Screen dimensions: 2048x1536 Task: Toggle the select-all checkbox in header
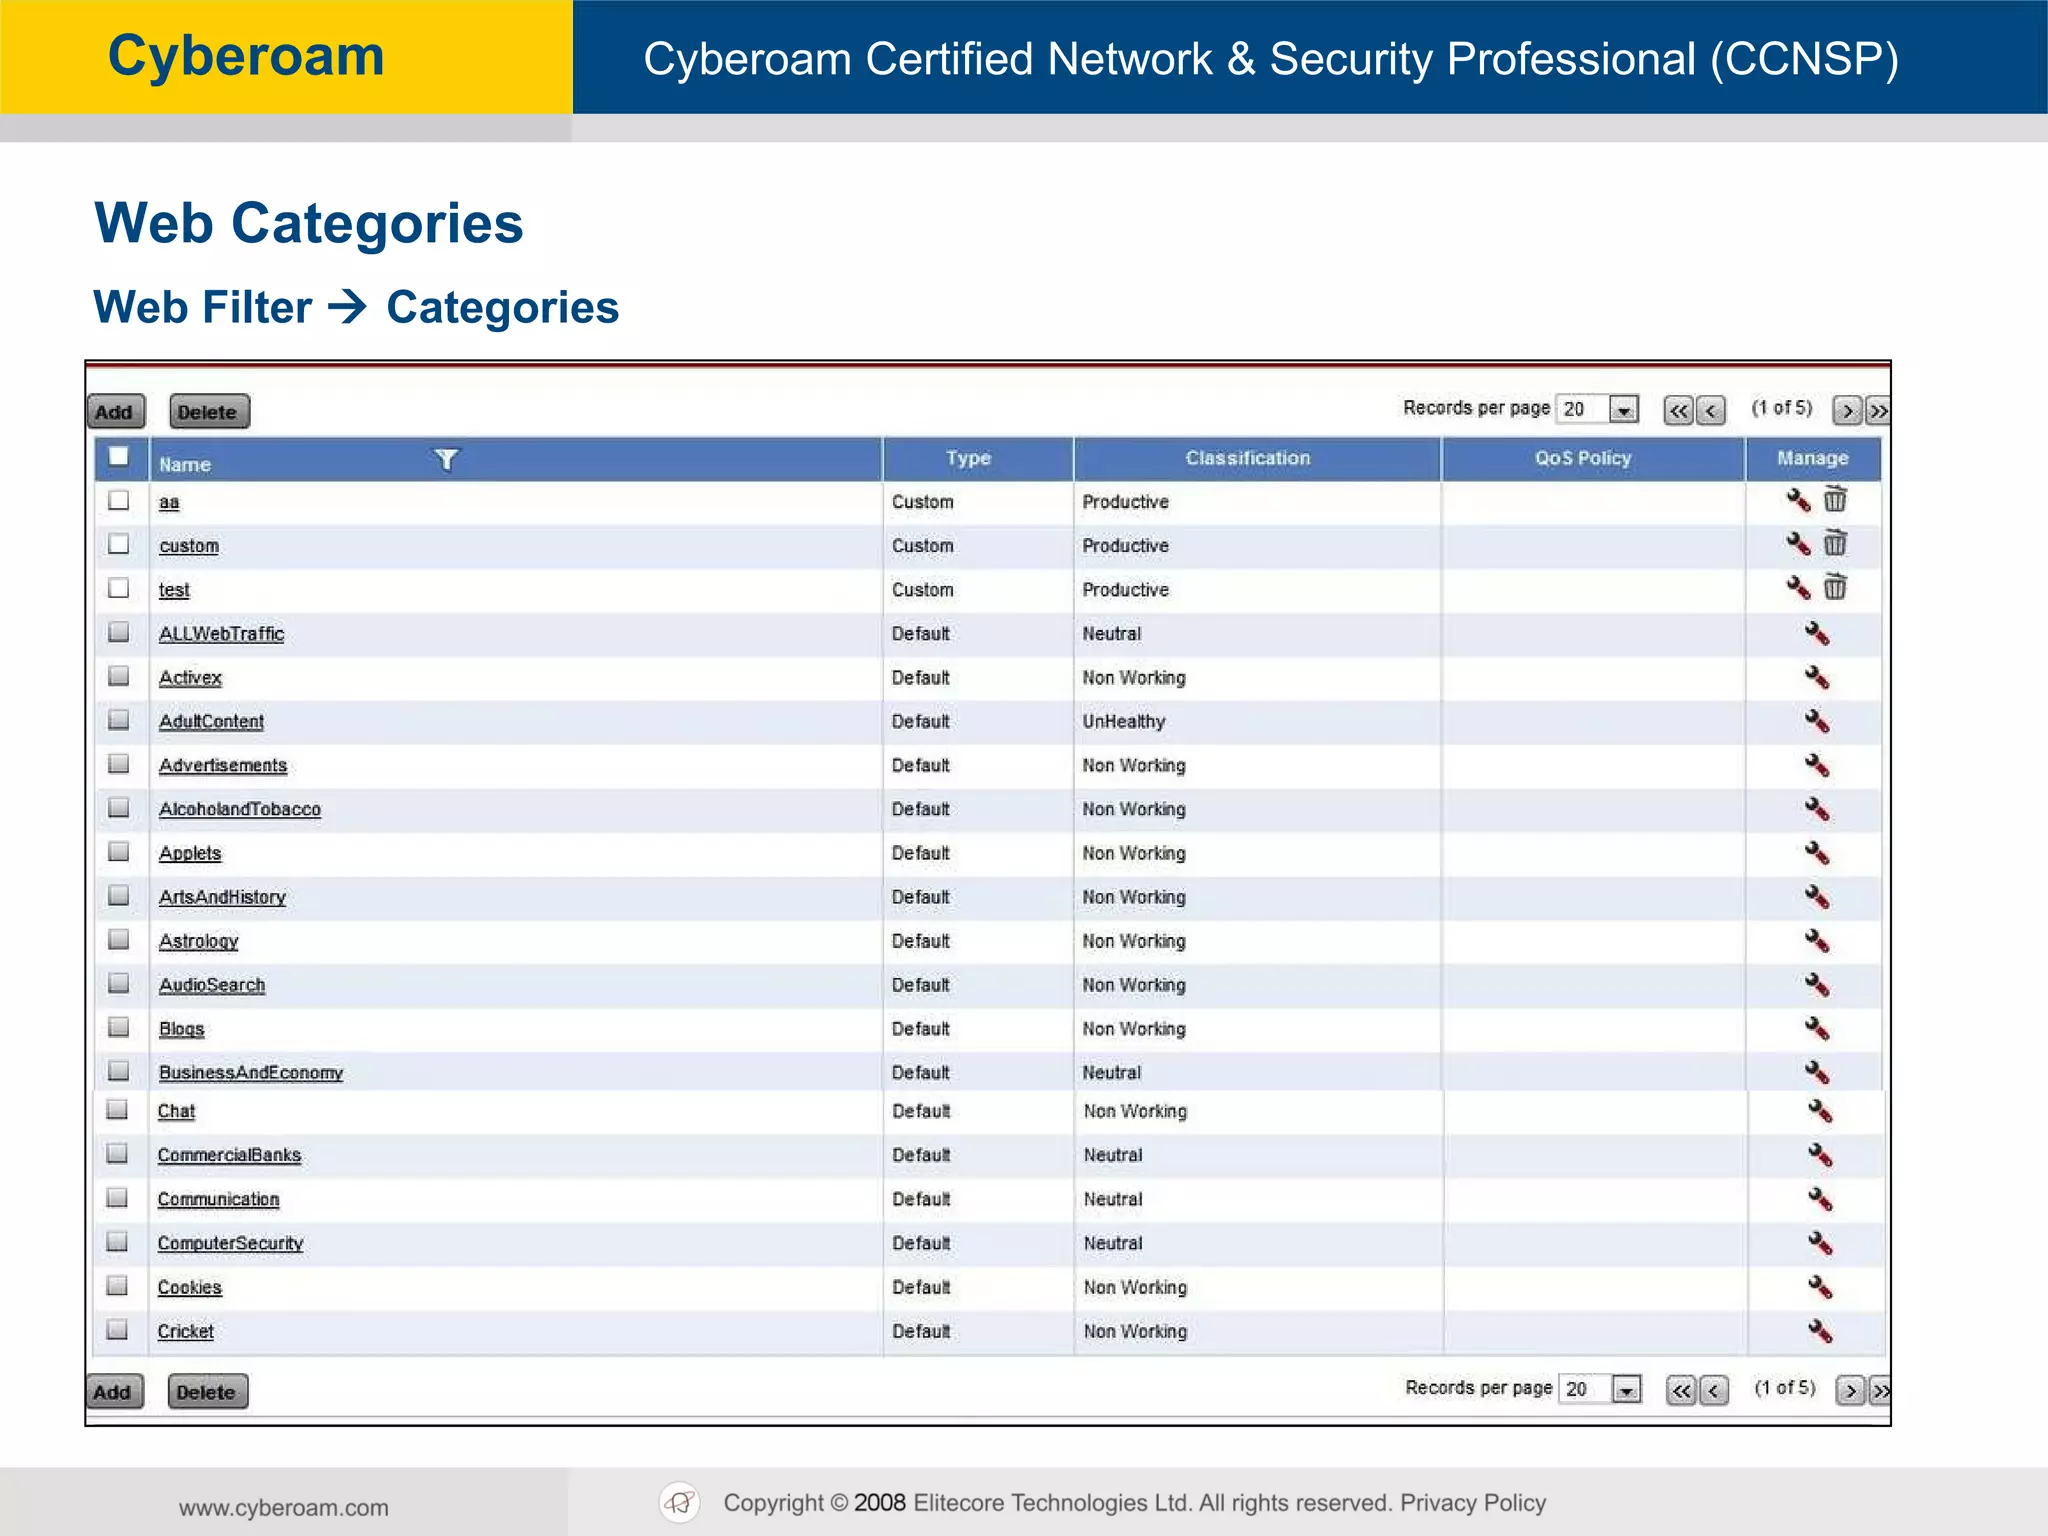[x=118, y=457]
